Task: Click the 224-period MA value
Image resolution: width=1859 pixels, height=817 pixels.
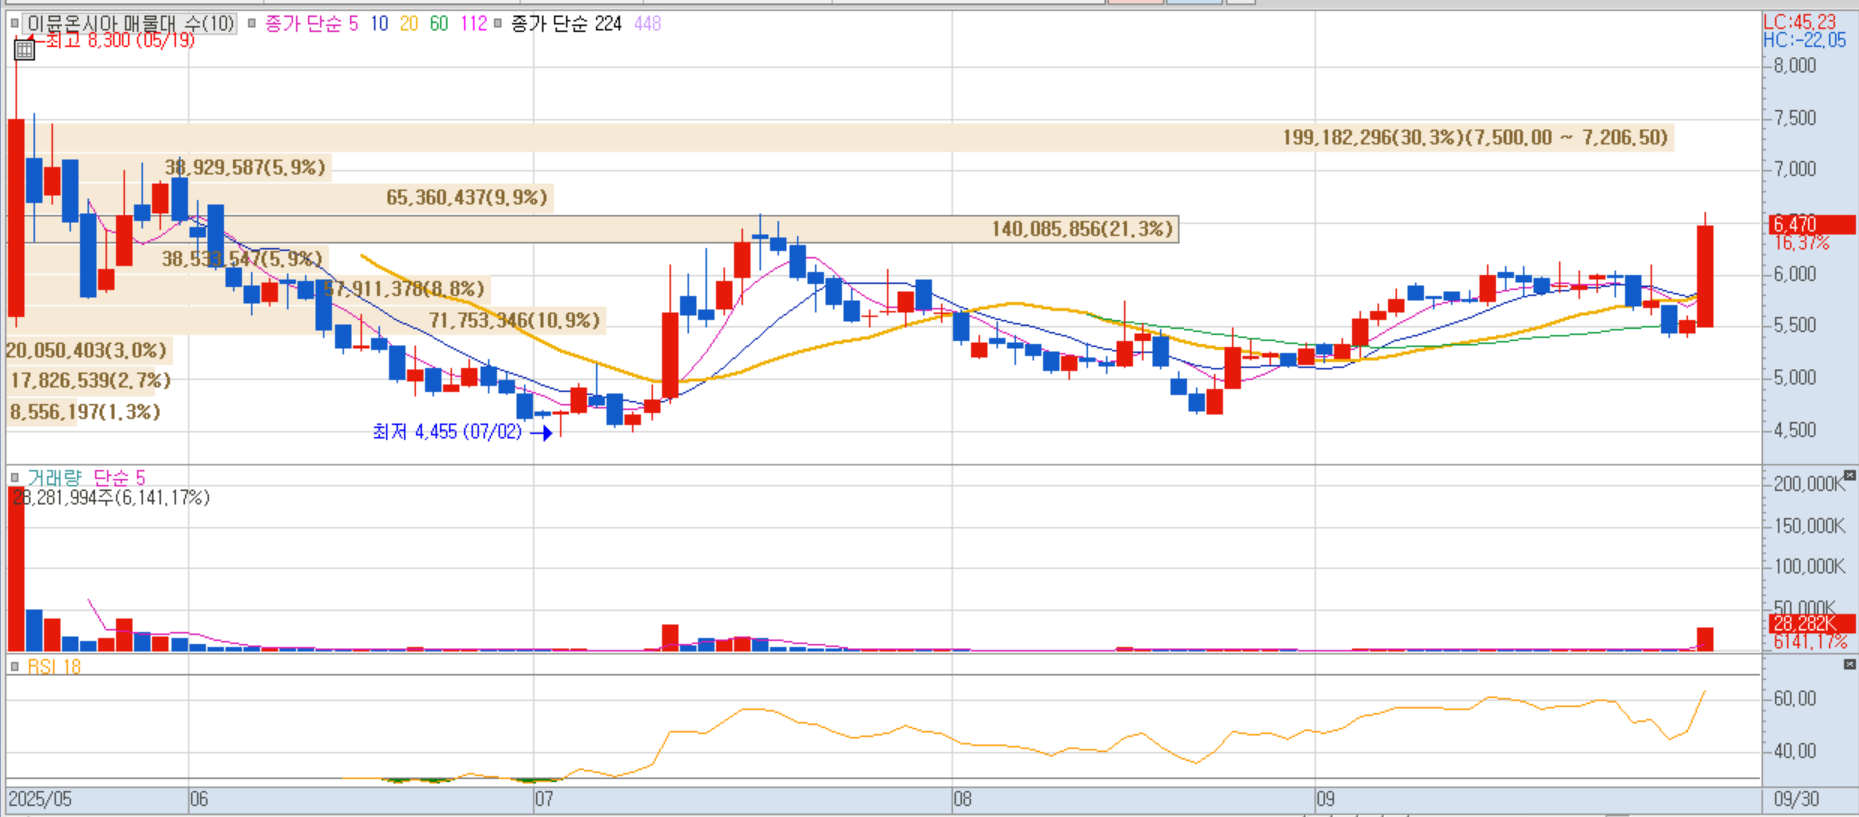Action: 607,23
